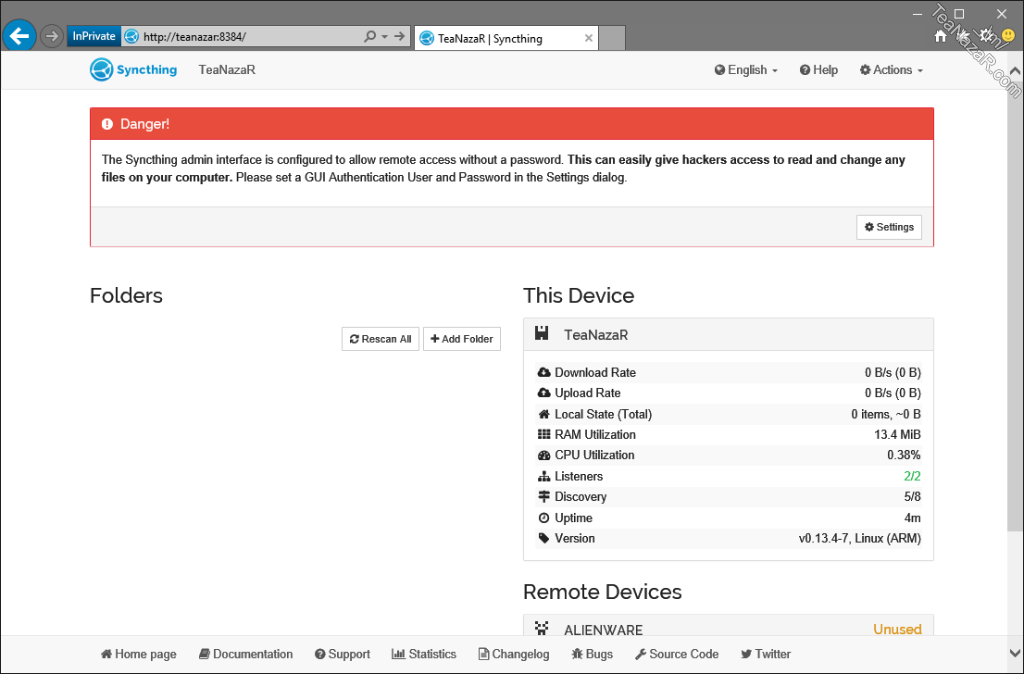Viewport: 1024px width, 674px height.
Task: Click the smiley feedback icon
Action: pos(1008,37)
